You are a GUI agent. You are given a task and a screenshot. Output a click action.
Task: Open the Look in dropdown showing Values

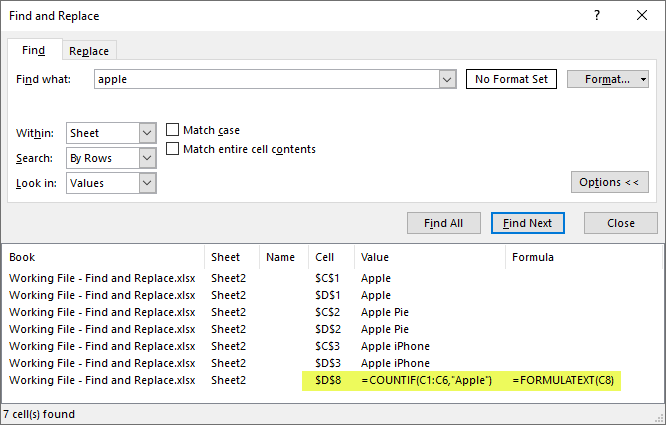coord(147,183)
